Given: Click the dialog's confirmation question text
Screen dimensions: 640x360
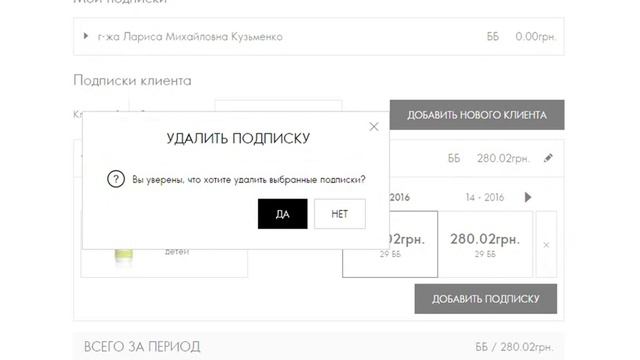Looking at the screenshot, I should click(249, 180).
